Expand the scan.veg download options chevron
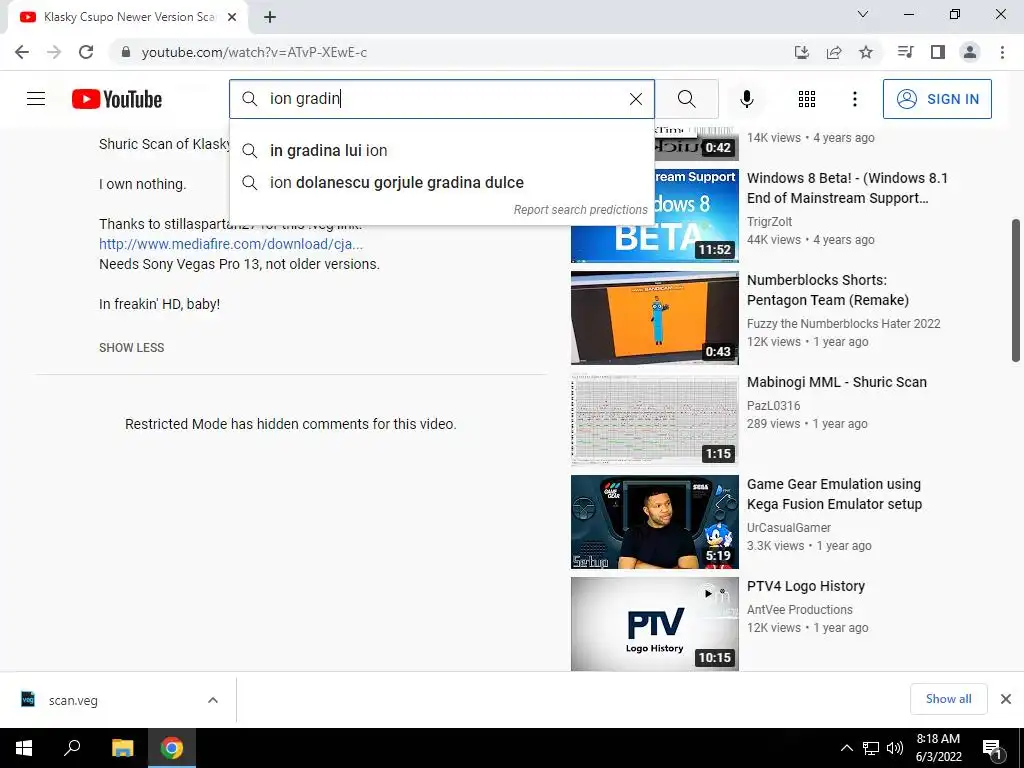 [212, 700]
